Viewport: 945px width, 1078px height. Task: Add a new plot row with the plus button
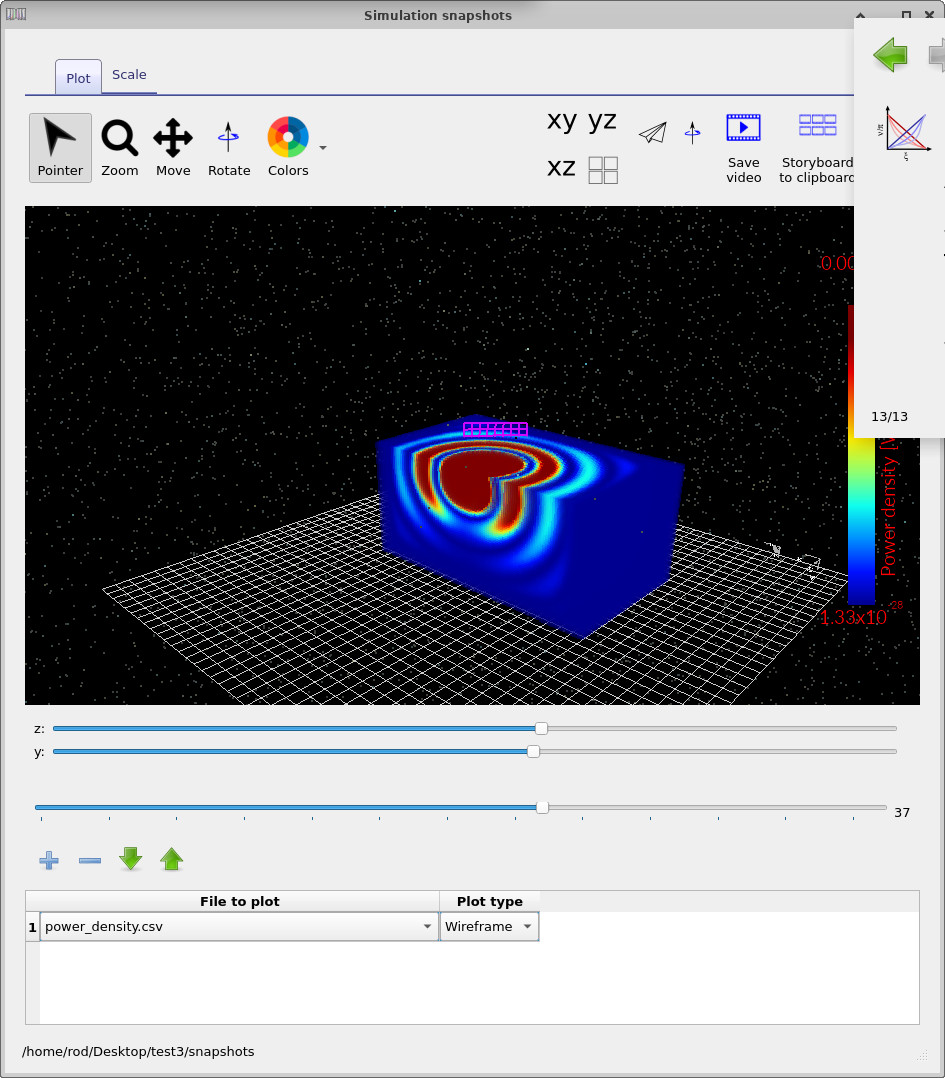[x=48, y=859]
